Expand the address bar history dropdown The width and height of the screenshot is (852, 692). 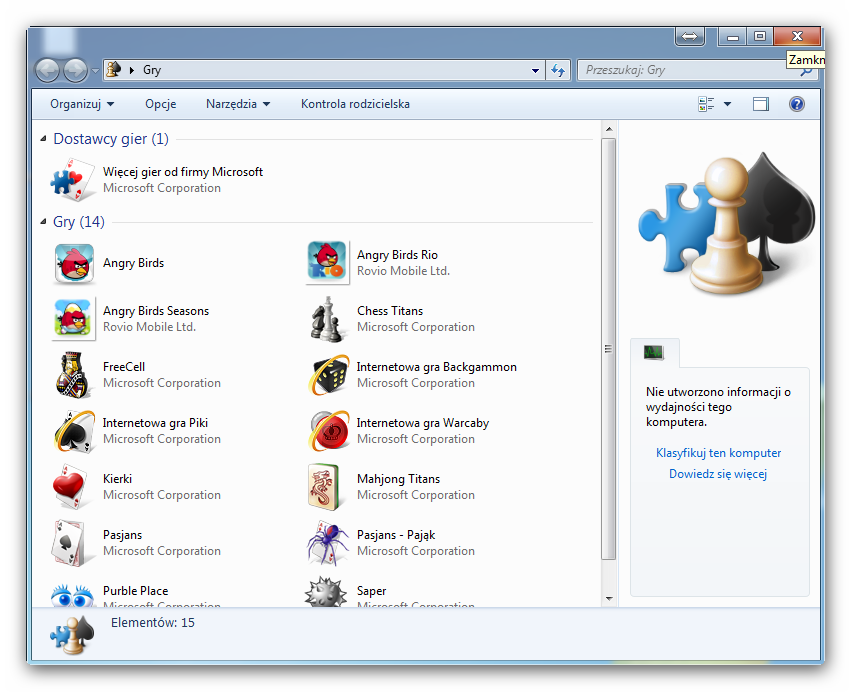click(535, 71)
